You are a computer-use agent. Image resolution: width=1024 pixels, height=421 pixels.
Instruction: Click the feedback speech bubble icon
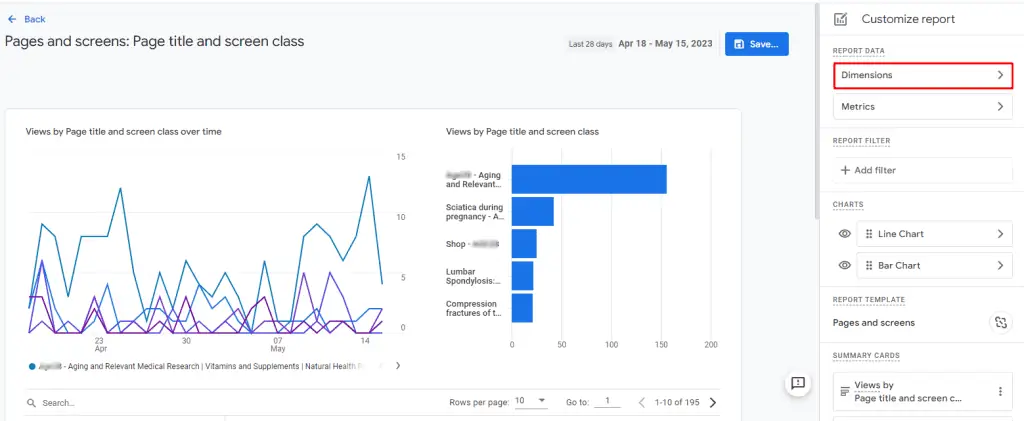click(x=798, y=384)
